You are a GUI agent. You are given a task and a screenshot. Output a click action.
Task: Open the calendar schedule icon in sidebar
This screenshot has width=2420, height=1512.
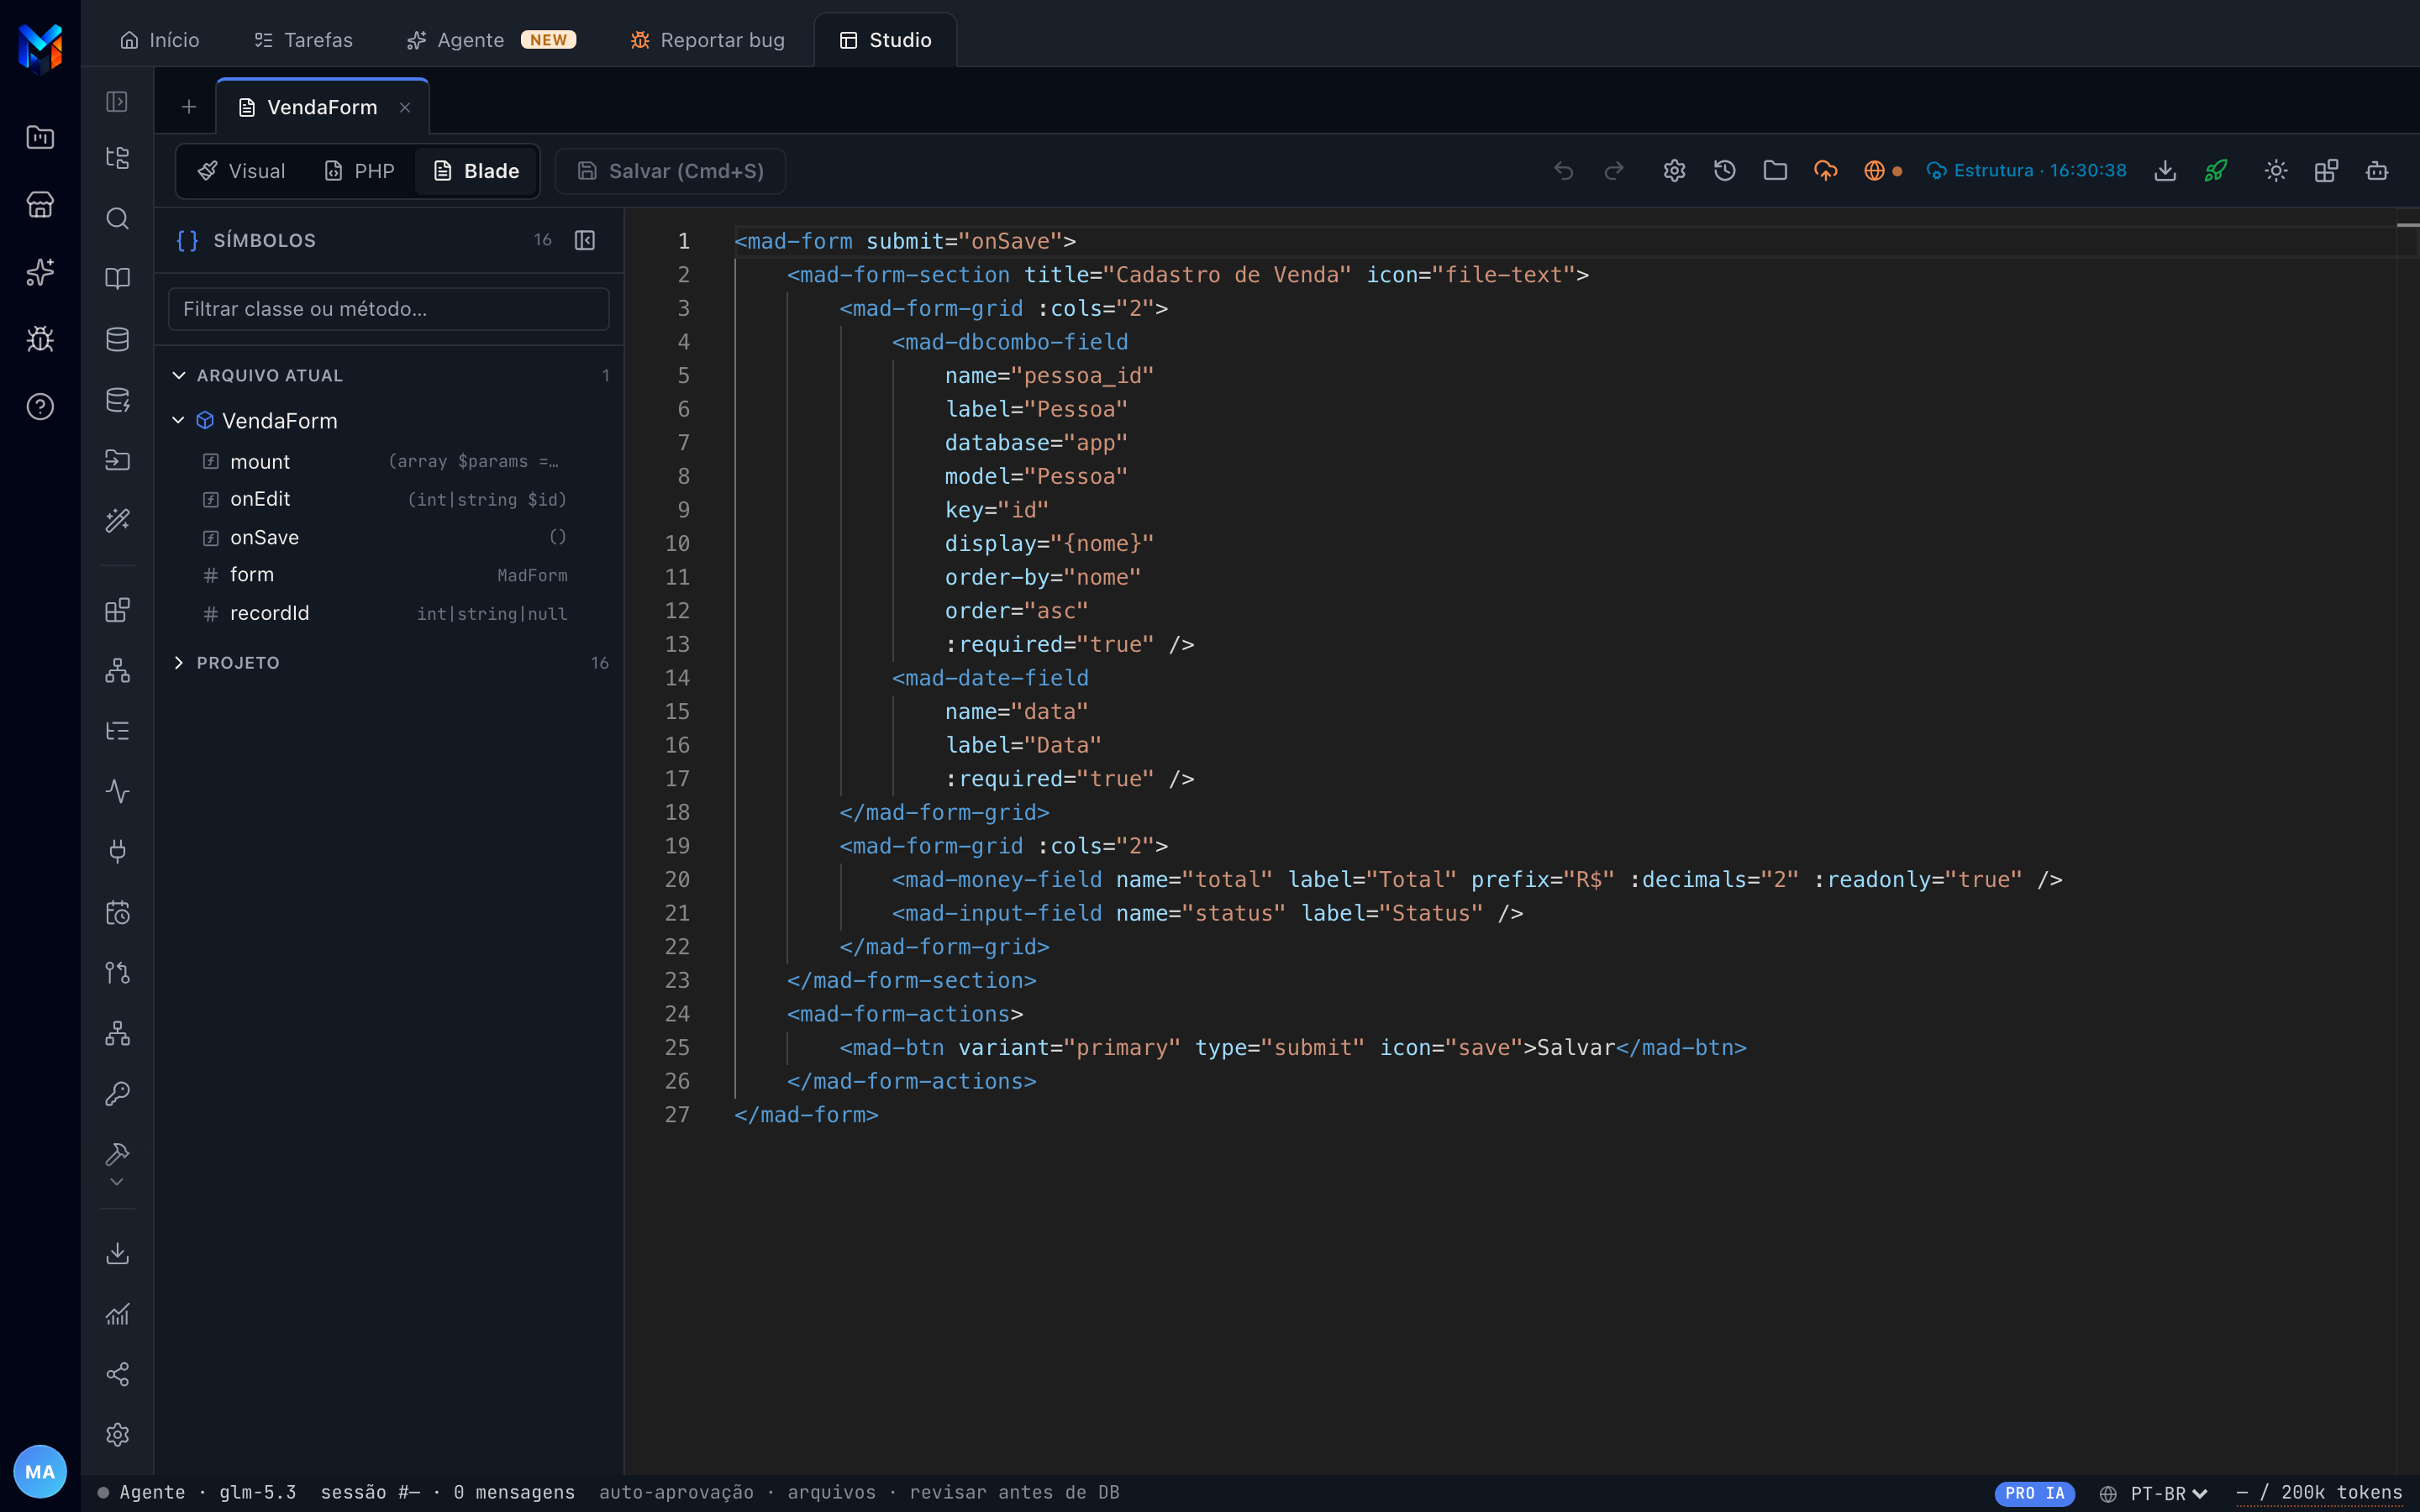(x=118, y=912)
